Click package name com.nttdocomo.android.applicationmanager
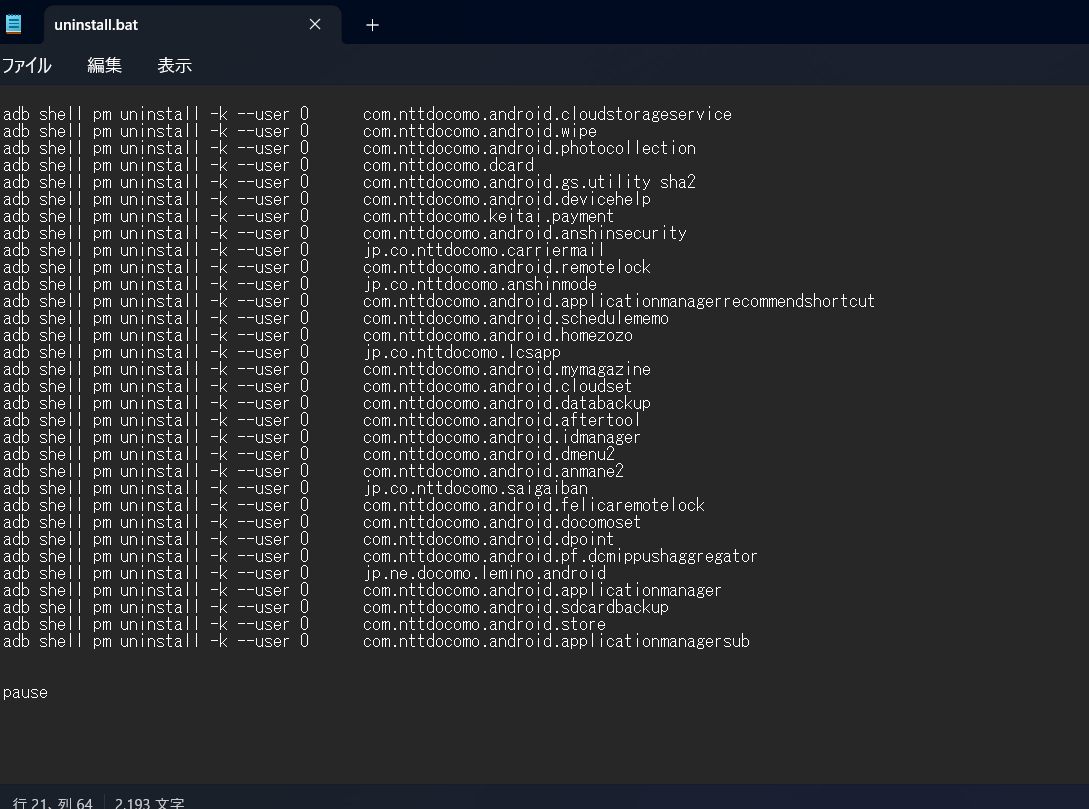This screenshot has width=1089, height=809. (x=542, y=590)
